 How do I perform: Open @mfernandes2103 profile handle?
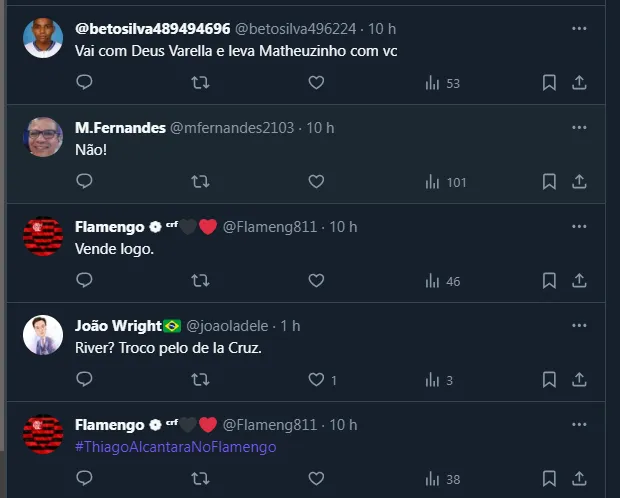click(234, 128)
